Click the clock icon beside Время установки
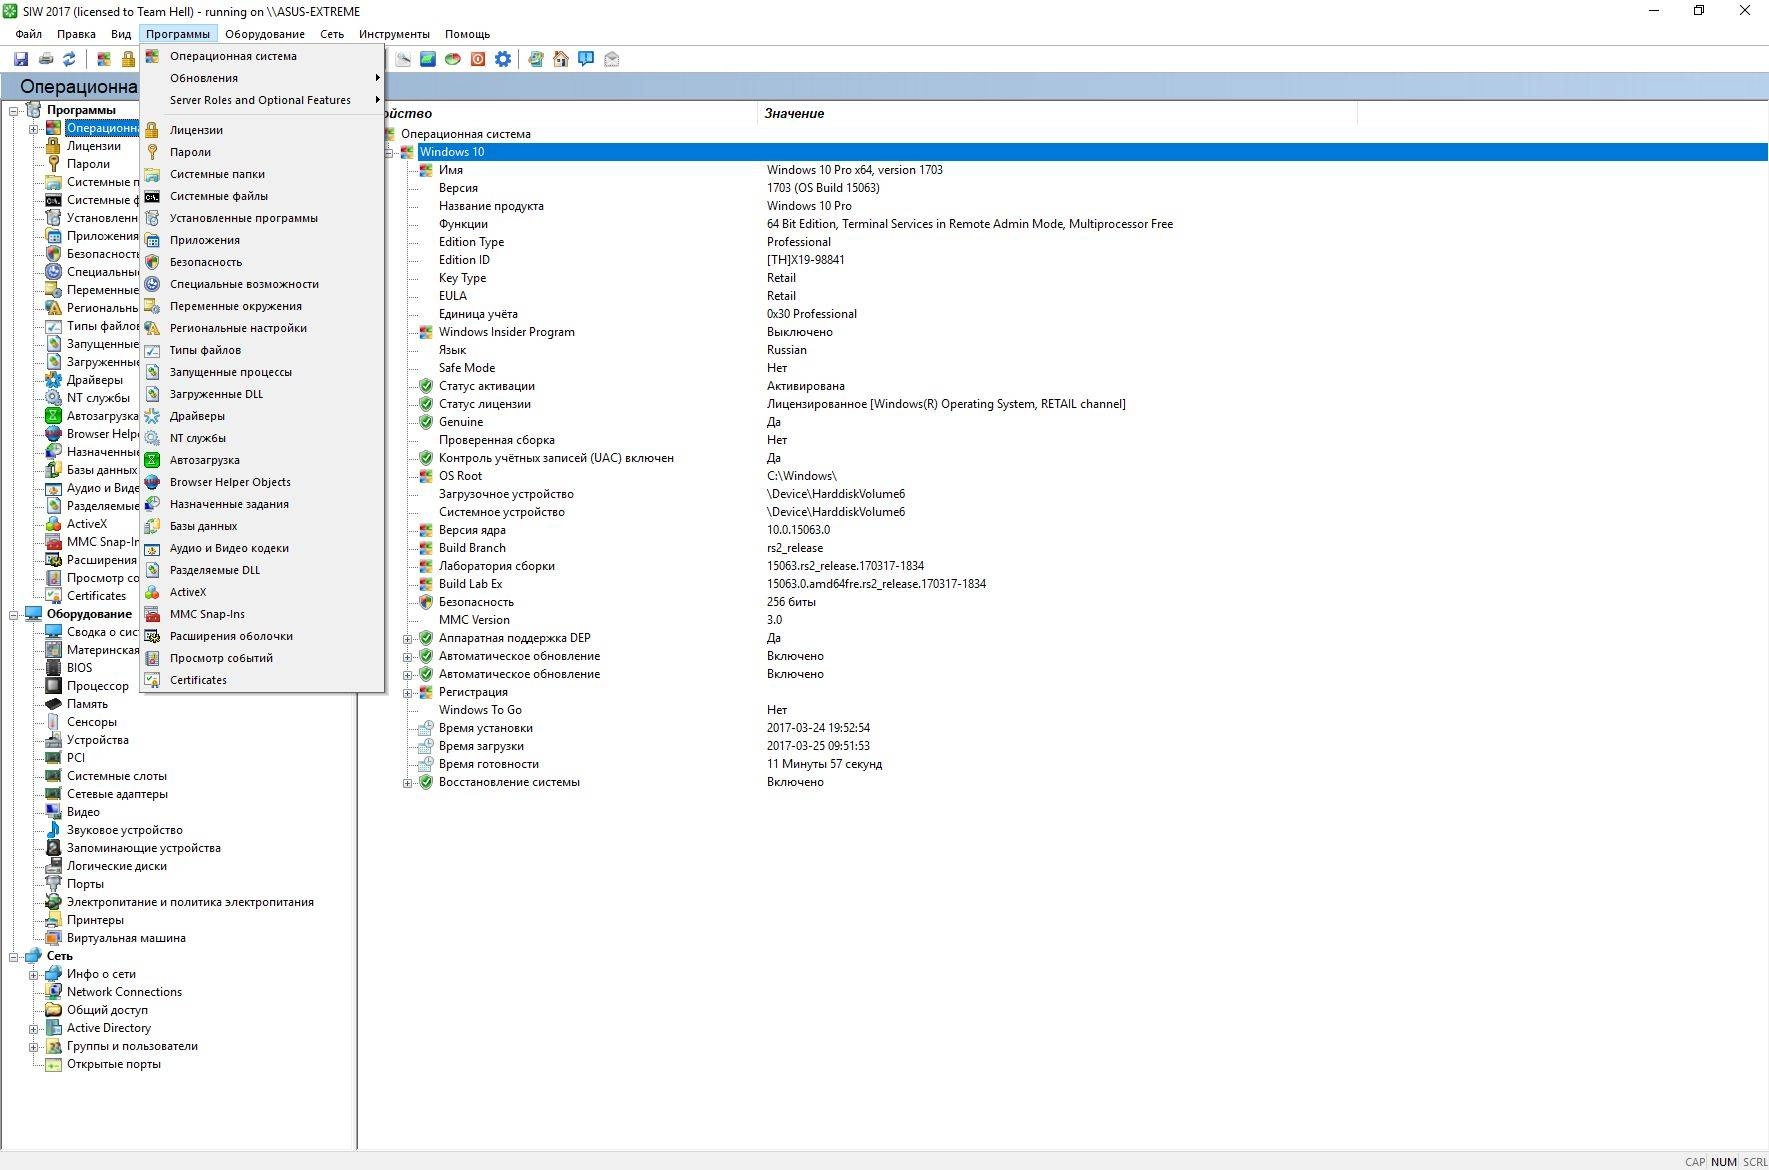This screenshot has height=1170, width=1769. (426, 728)
